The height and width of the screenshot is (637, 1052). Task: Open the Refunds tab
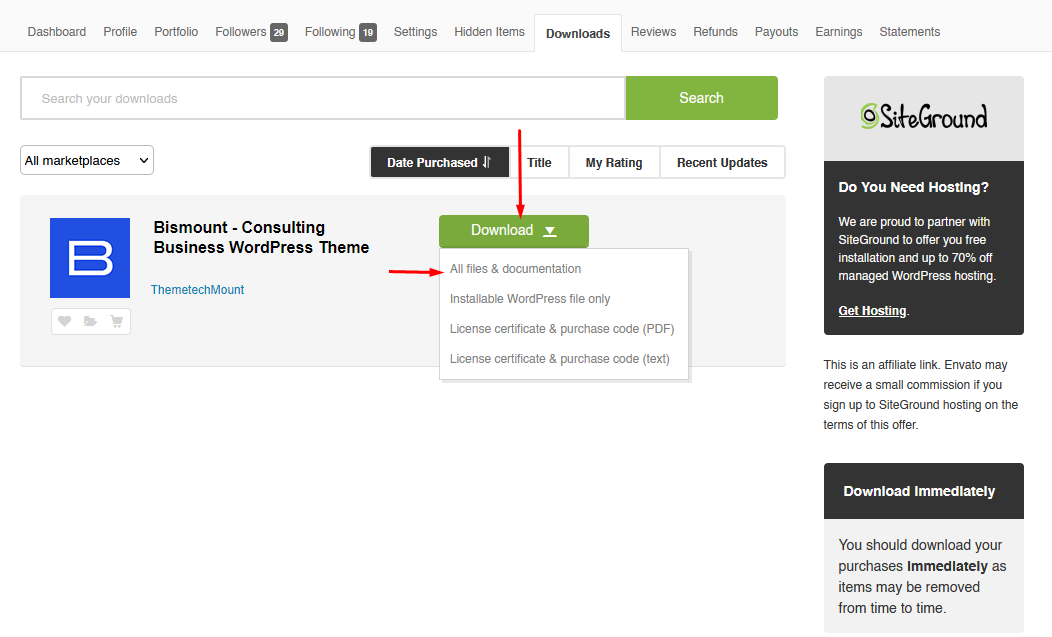[x=715, y=32]
